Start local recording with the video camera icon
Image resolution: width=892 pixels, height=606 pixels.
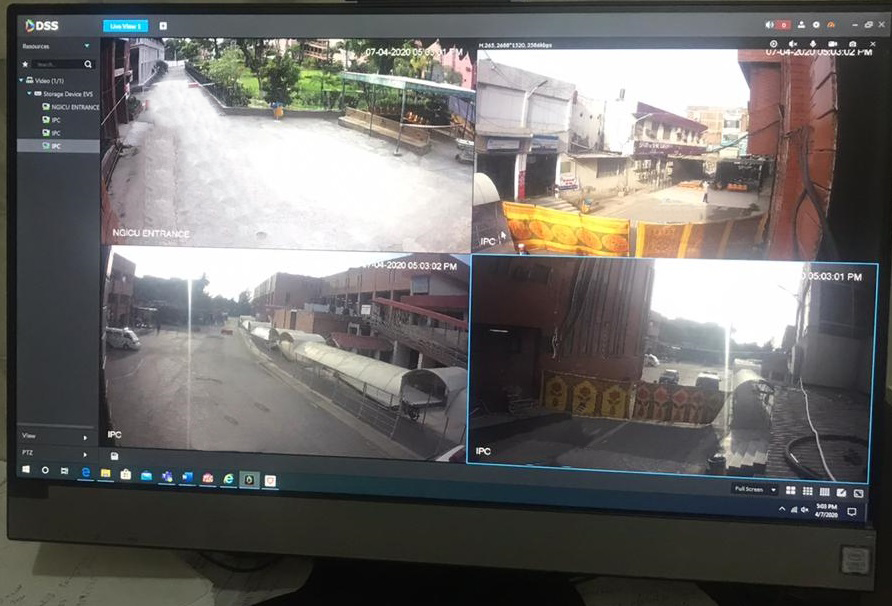(831, 45)
